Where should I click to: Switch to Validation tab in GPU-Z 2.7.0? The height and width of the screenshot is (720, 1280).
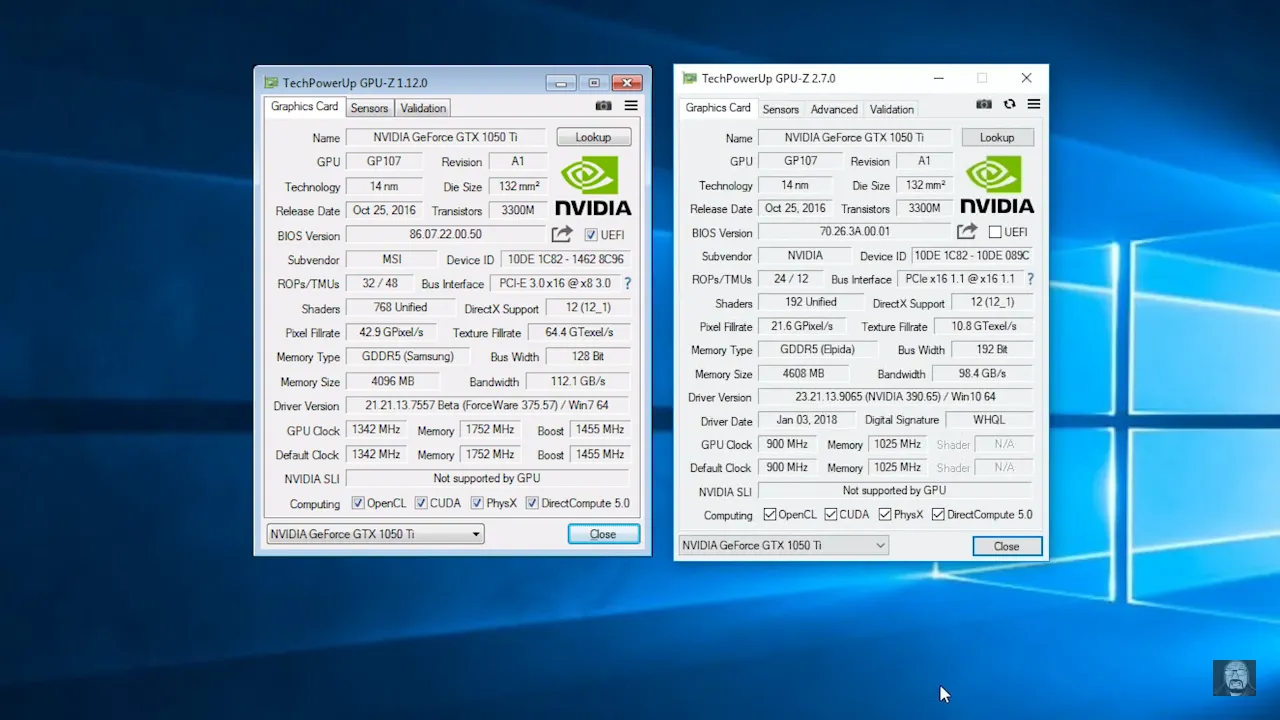(x=891, y=109)
